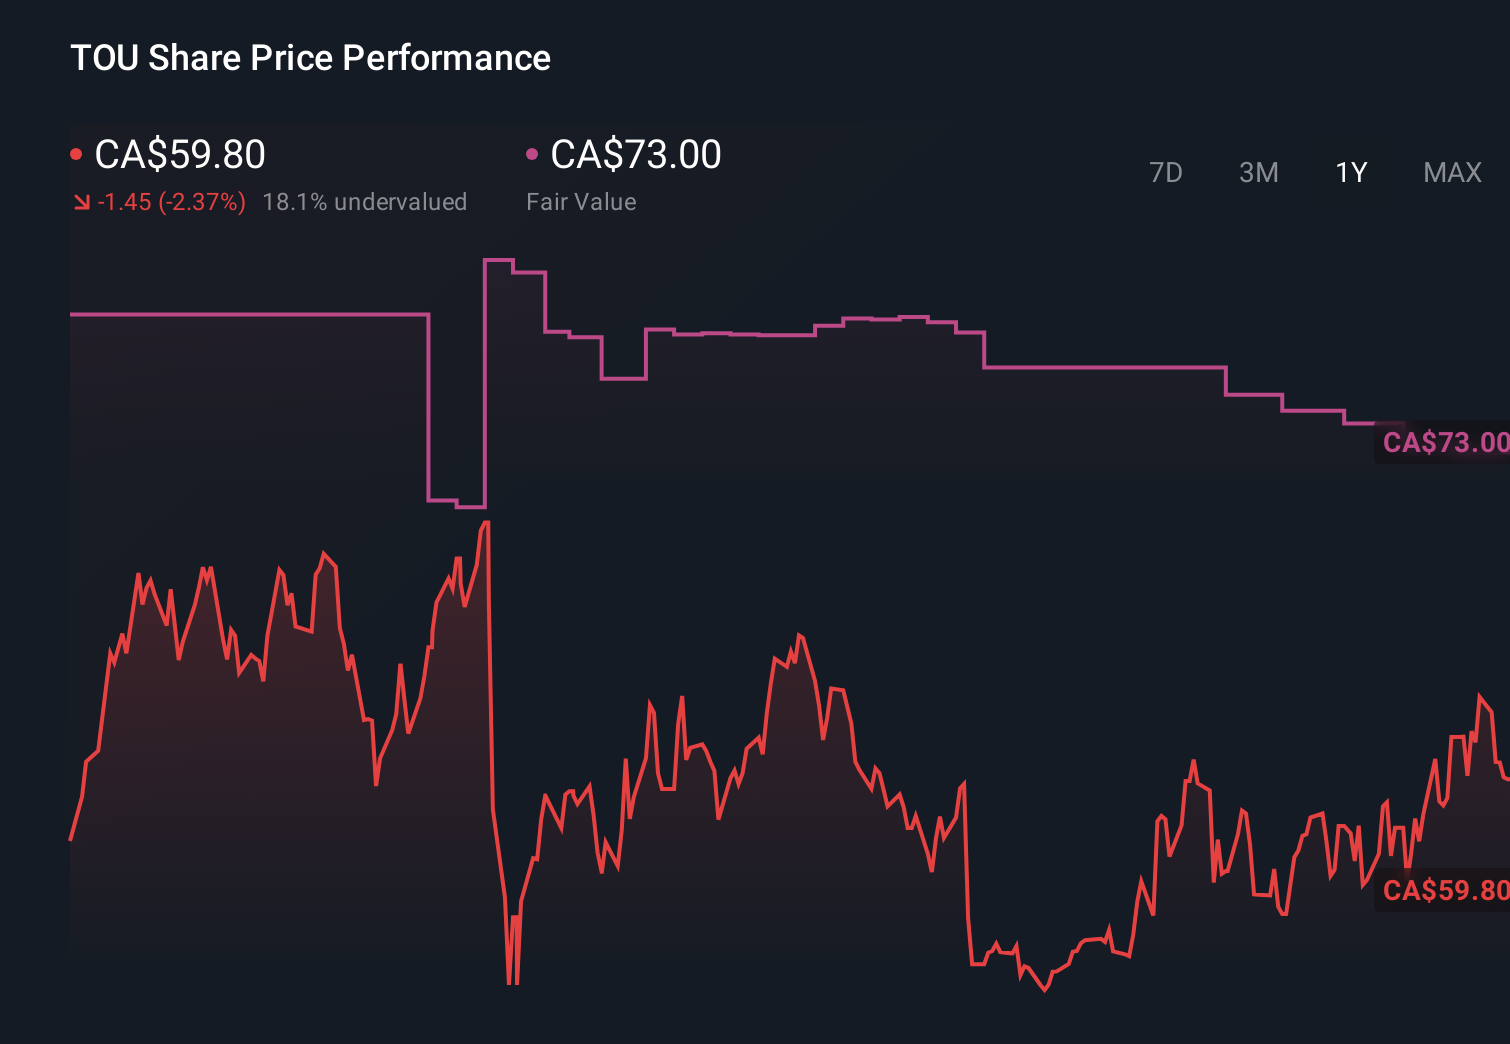The image size is (1510, 1044).
Task: View MAX price history range
Action: tap(1451, 172)
